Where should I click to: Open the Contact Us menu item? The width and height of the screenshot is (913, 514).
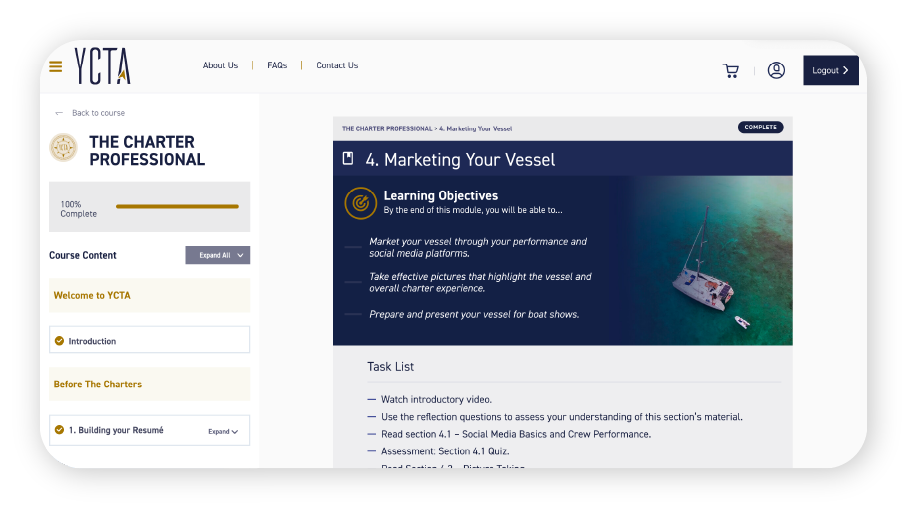pyautogui.click(x=337, y=65)
